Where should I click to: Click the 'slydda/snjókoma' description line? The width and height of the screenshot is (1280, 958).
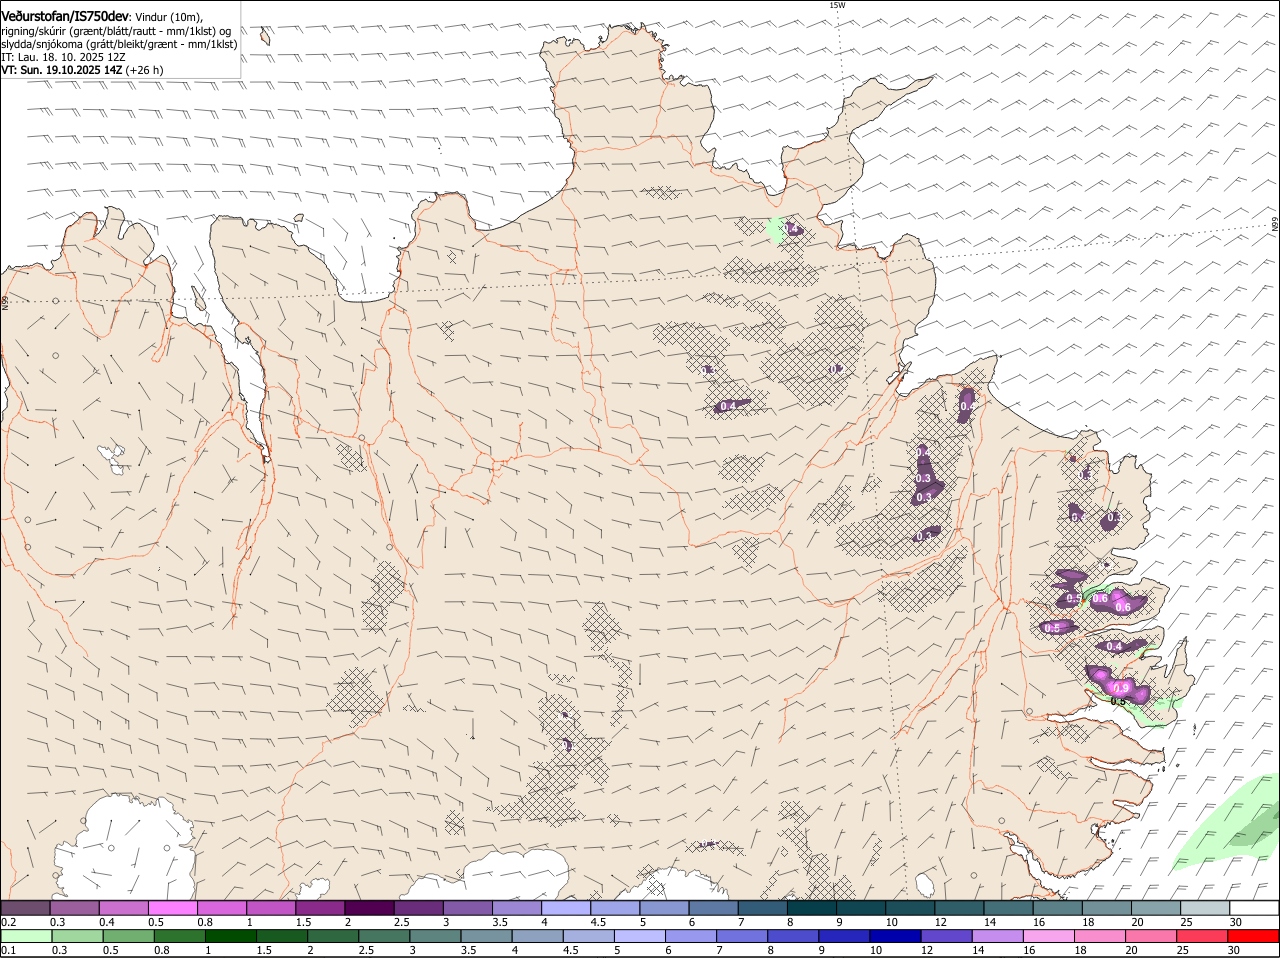[x=119, y=44]
